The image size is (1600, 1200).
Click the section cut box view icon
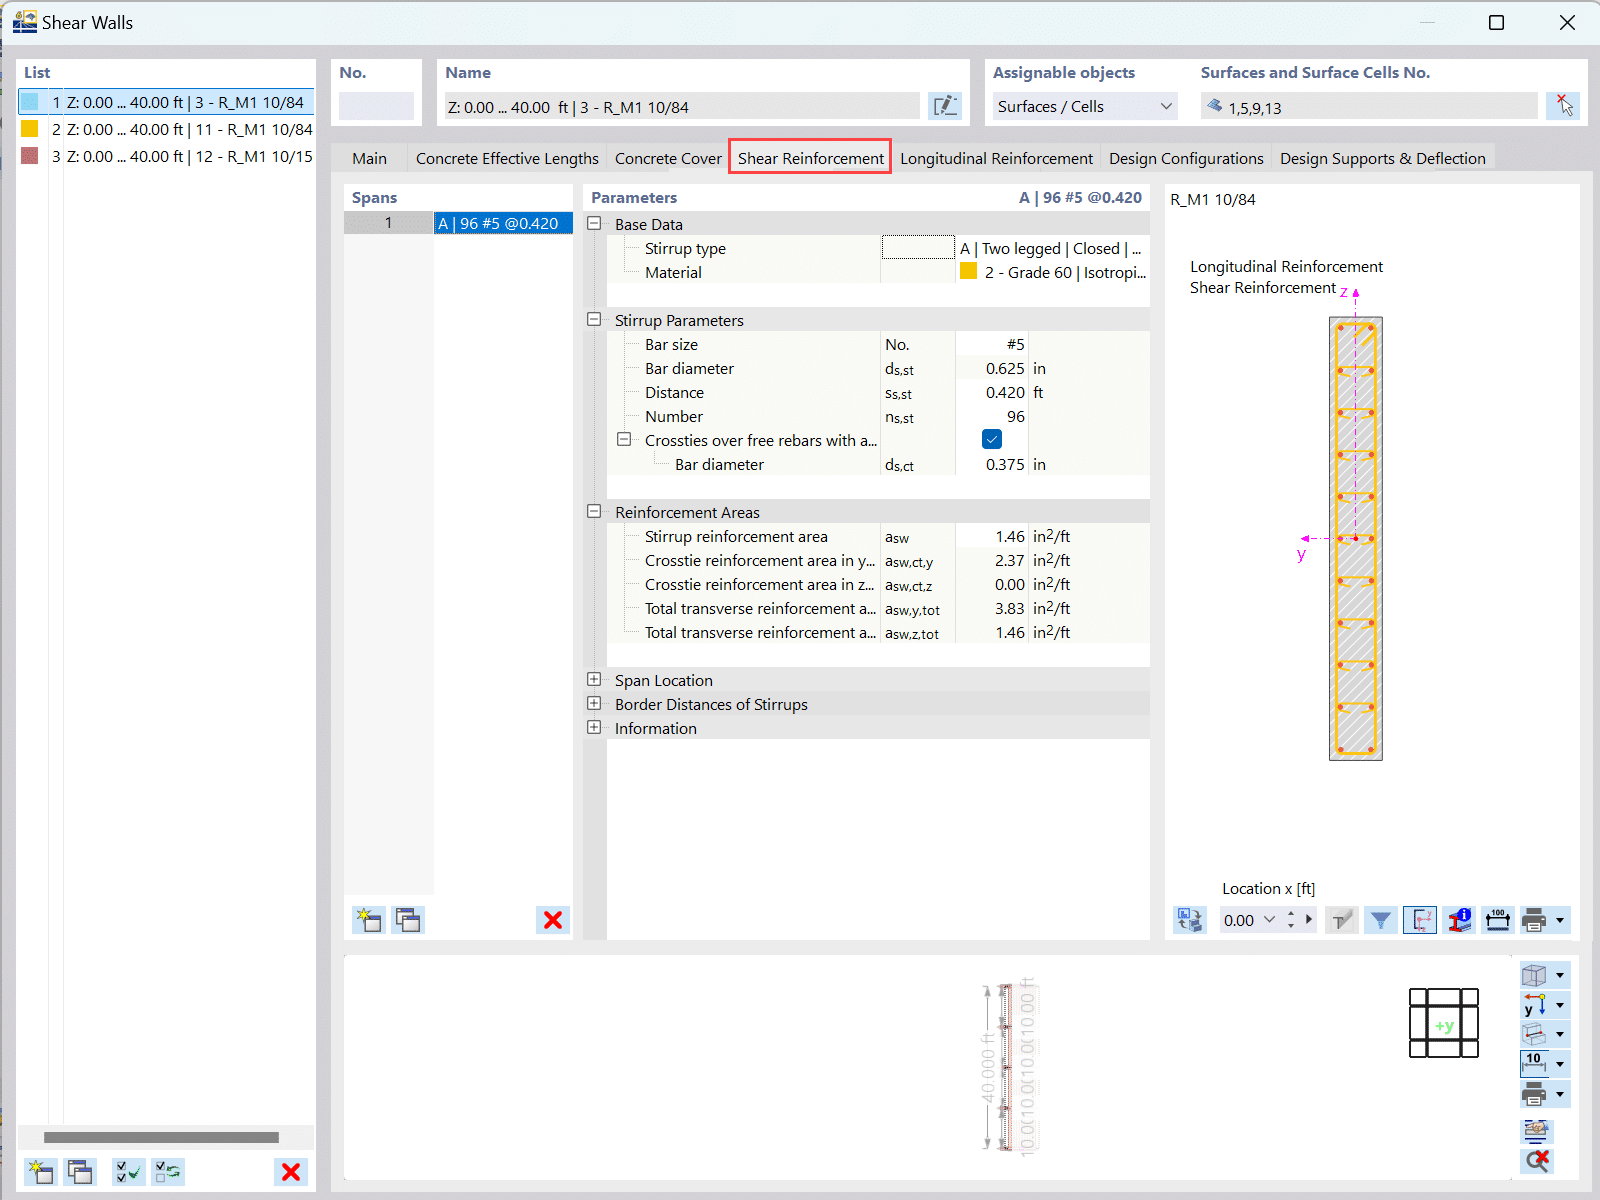point(1534,1034)
